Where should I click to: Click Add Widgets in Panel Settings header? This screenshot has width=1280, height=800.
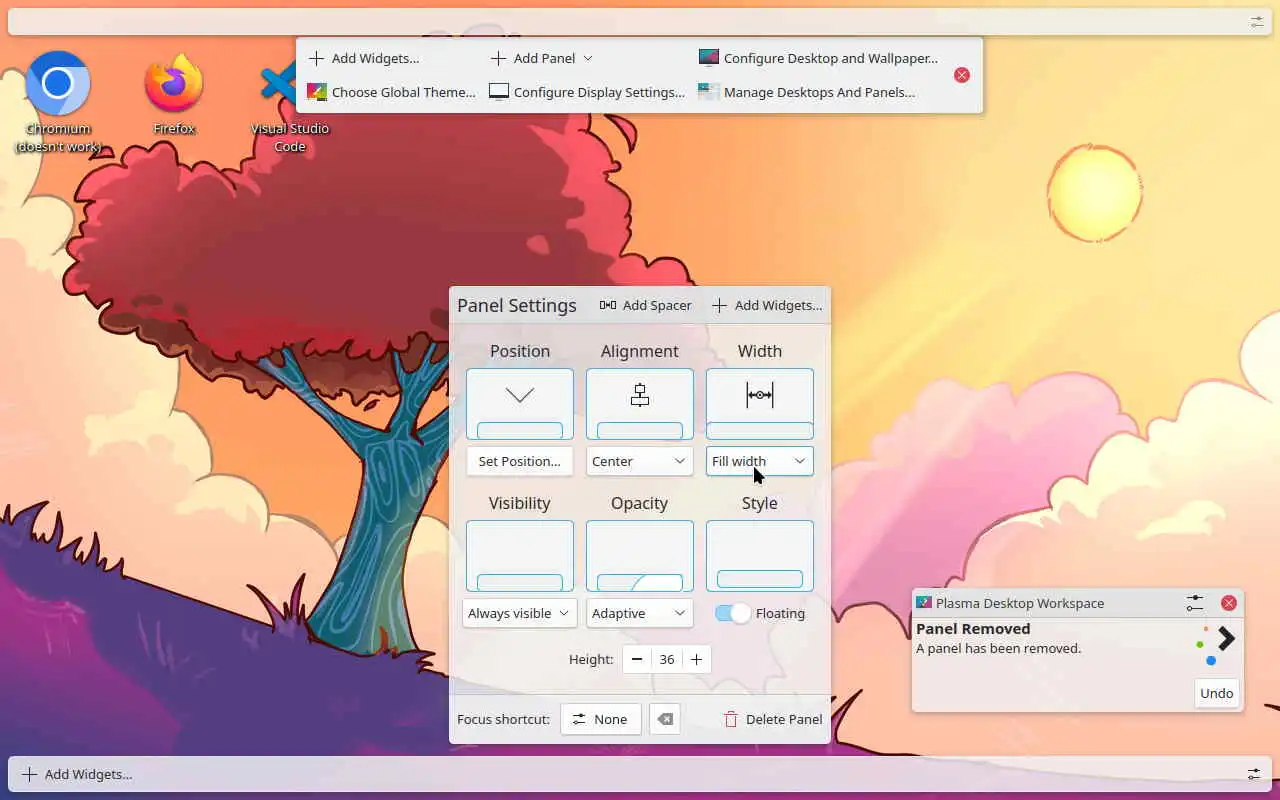point(767,305)
